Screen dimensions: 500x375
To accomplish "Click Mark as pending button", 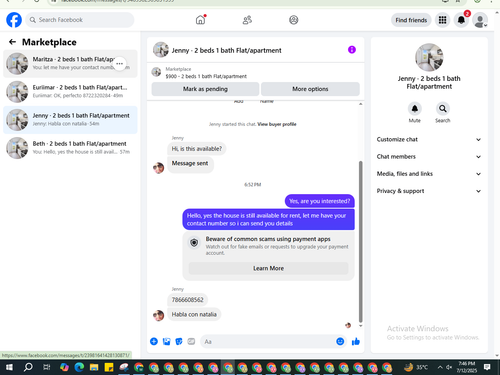I will 205,89.
